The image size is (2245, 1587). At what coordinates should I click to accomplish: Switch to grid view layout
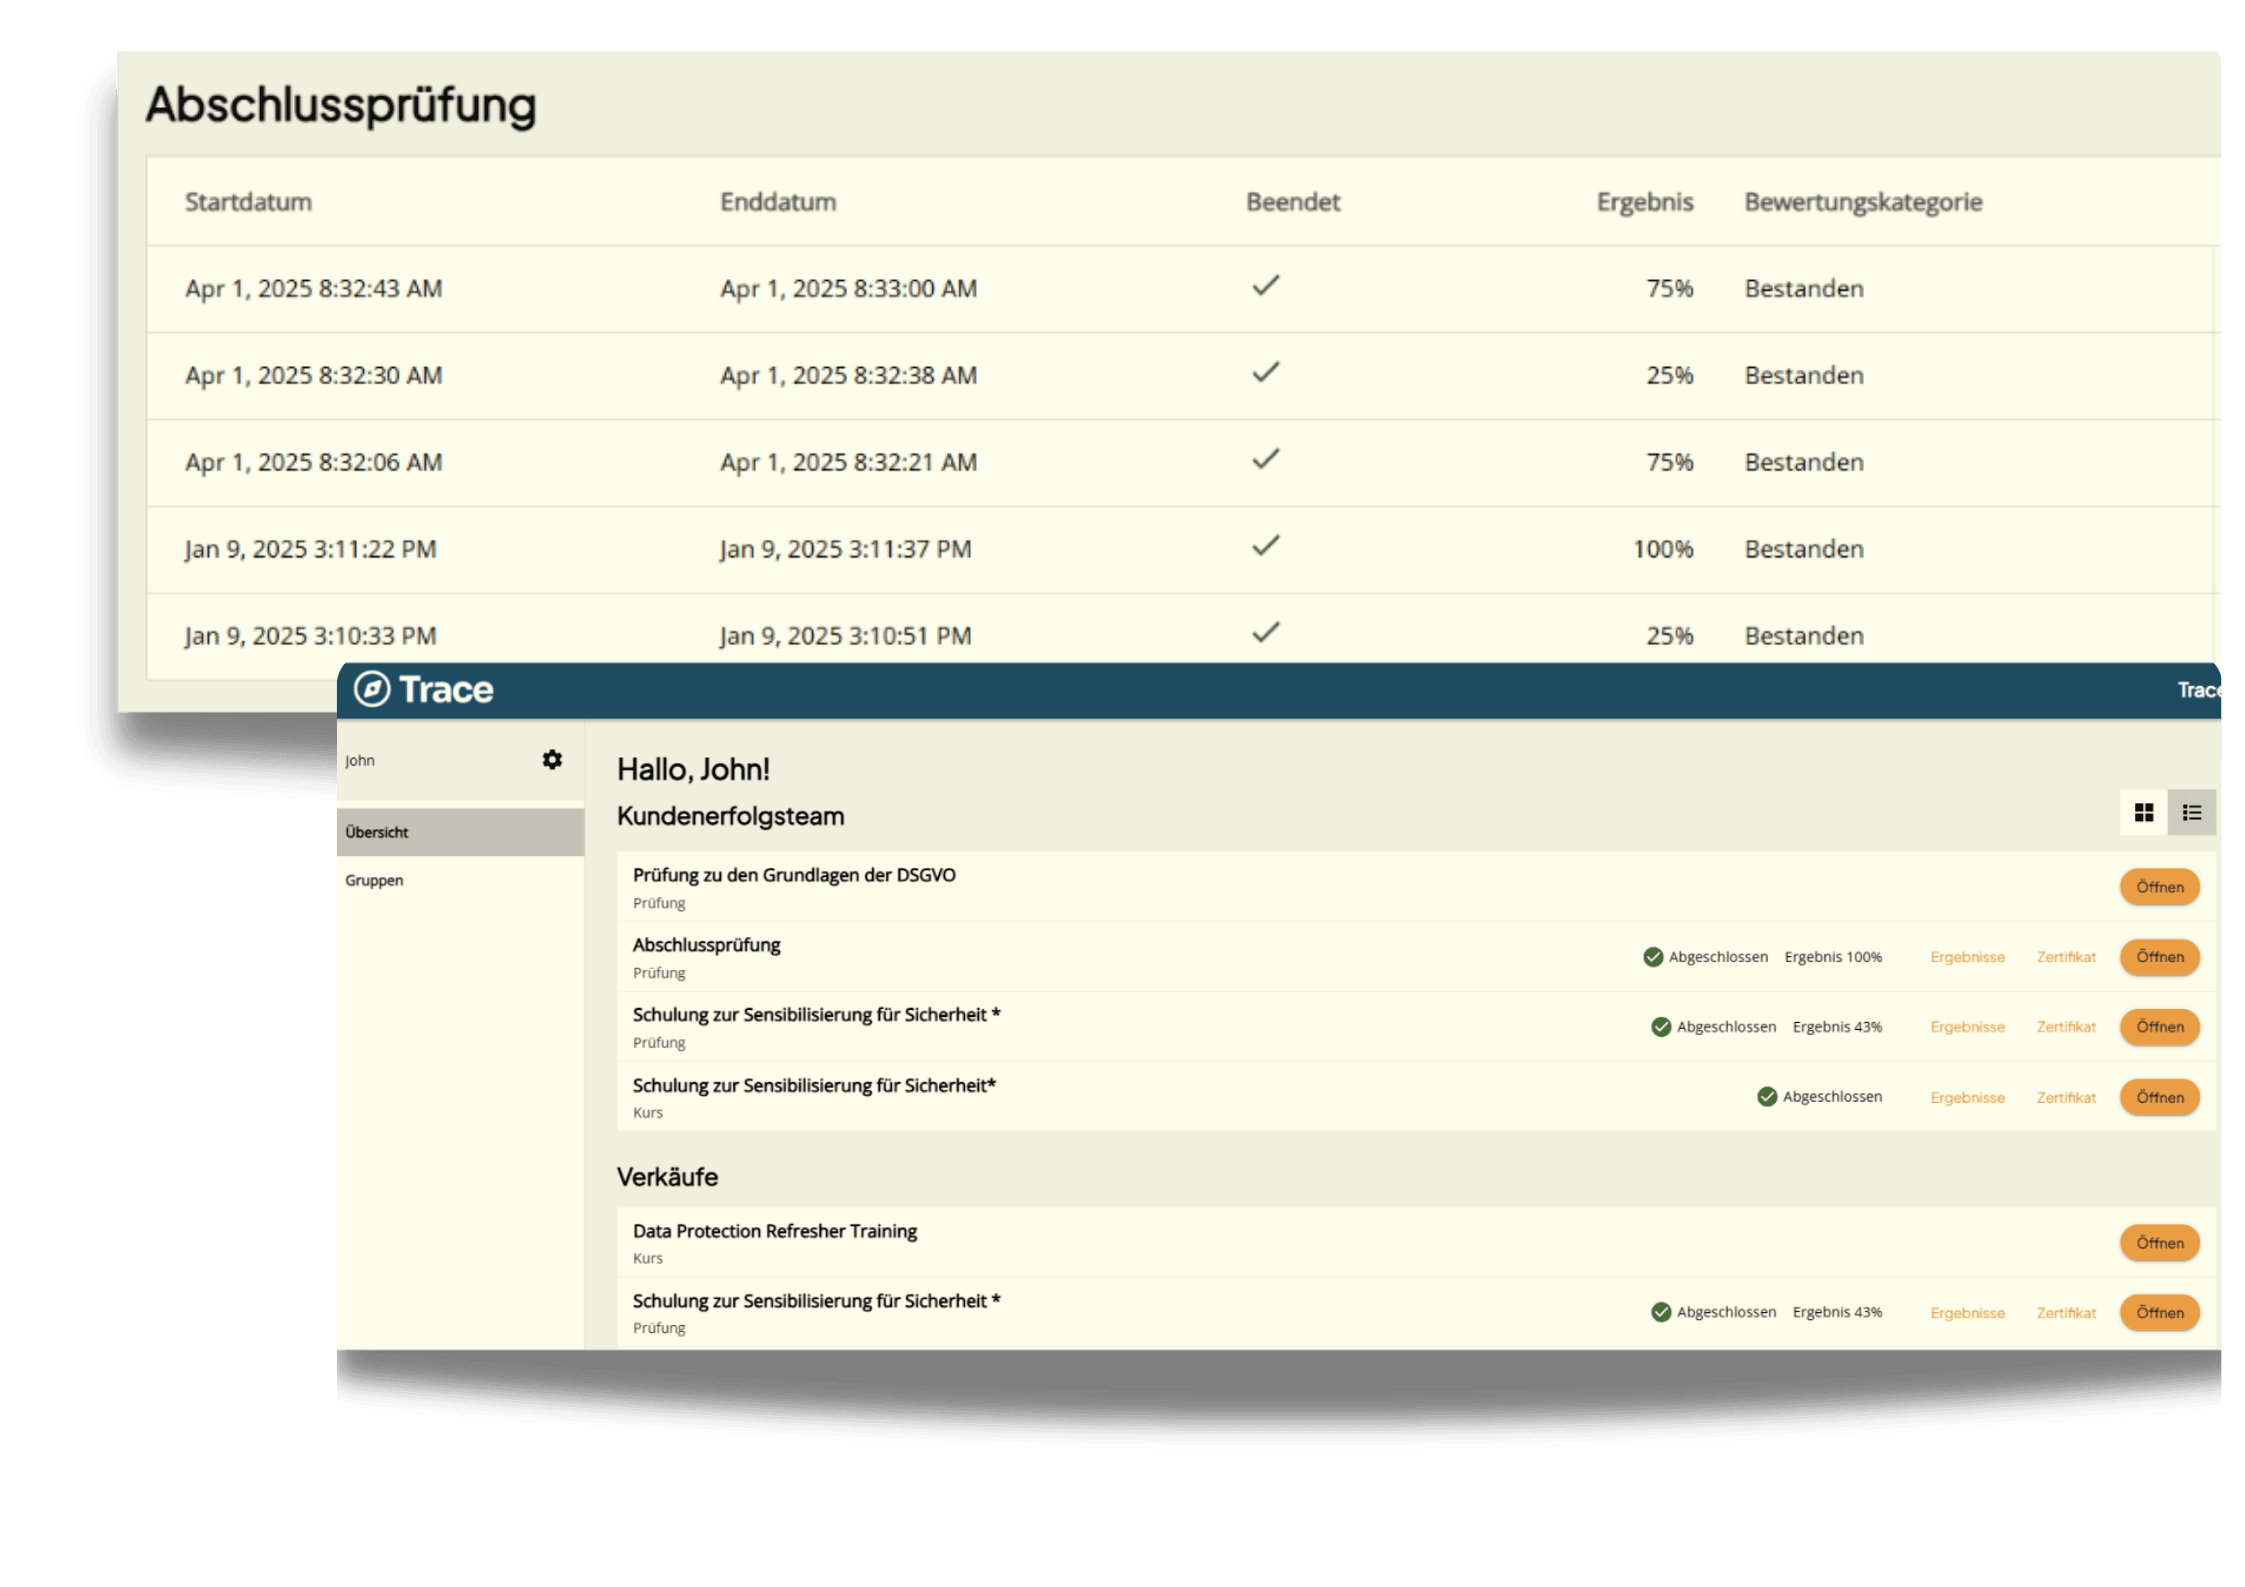click(x=2143, y=813)
